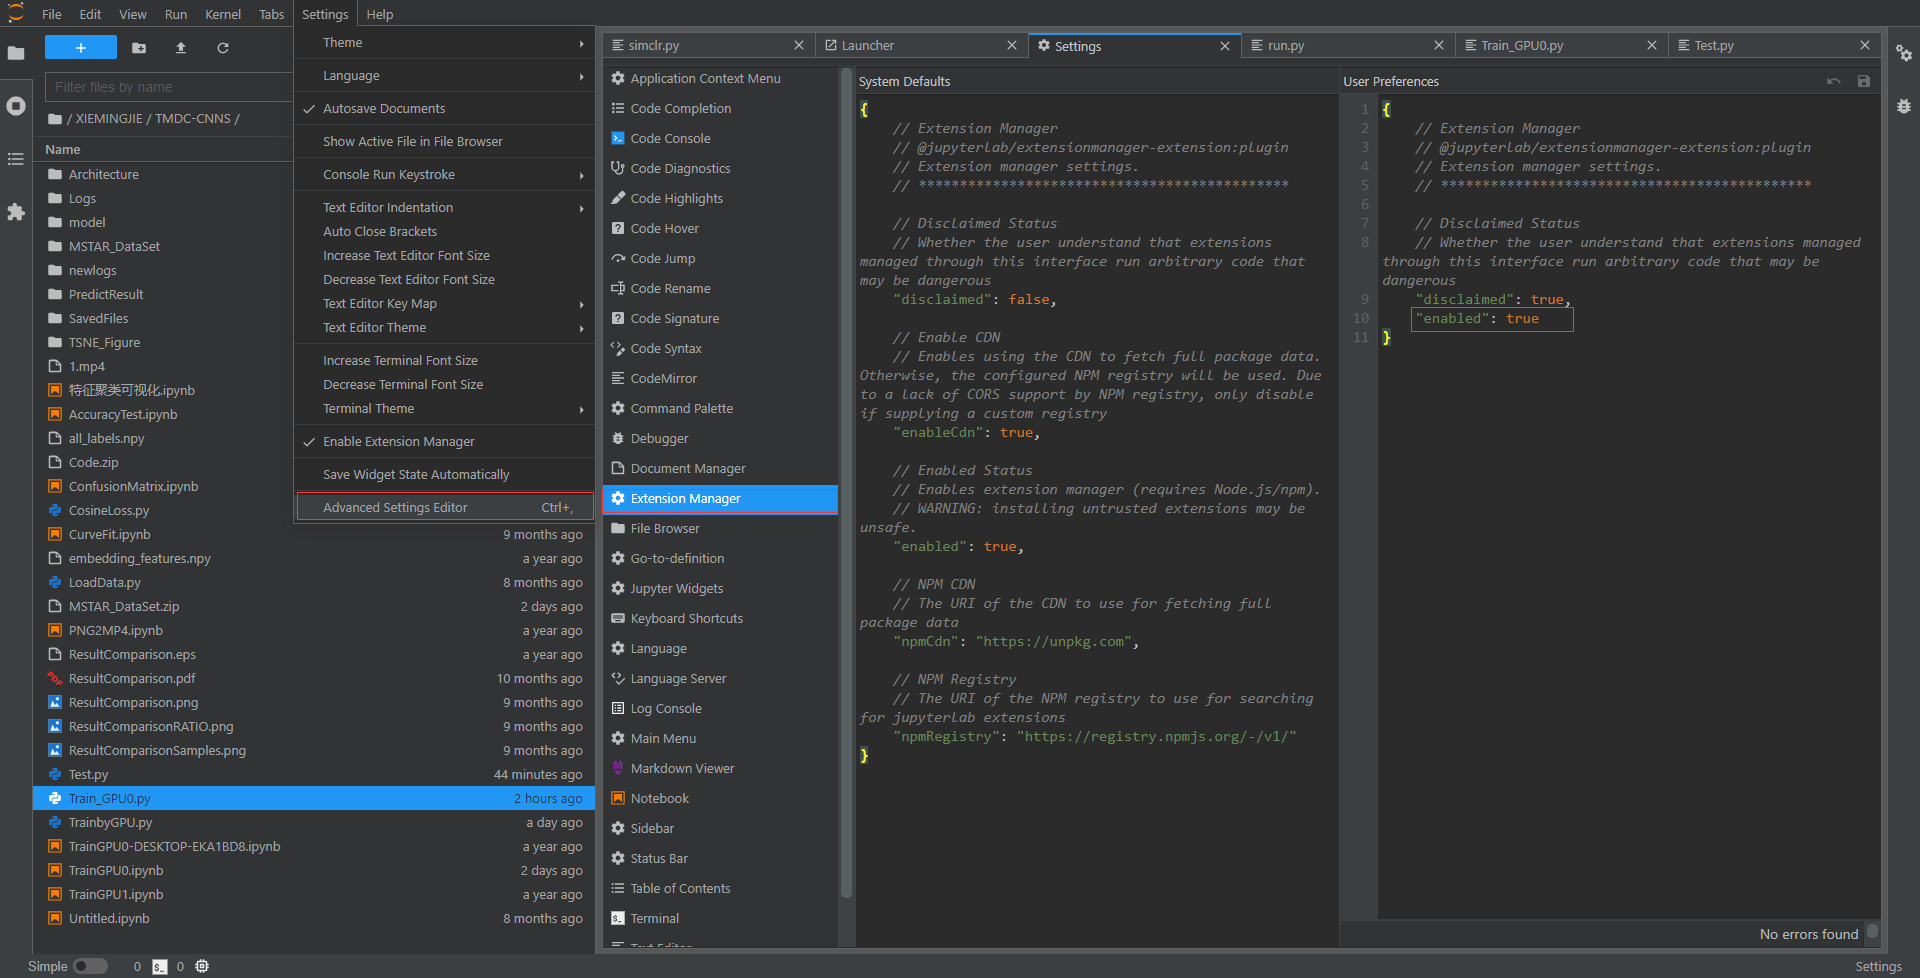Uncheck Autosave Documents in Settings menu
This screenshot has height=978, width=1920.
tap(384, 109)
